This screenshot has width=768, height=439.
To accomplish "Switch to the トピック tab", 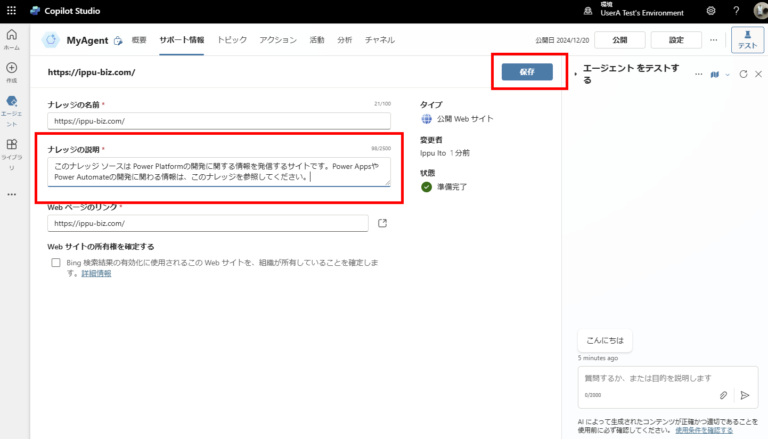I will (232, 40).
